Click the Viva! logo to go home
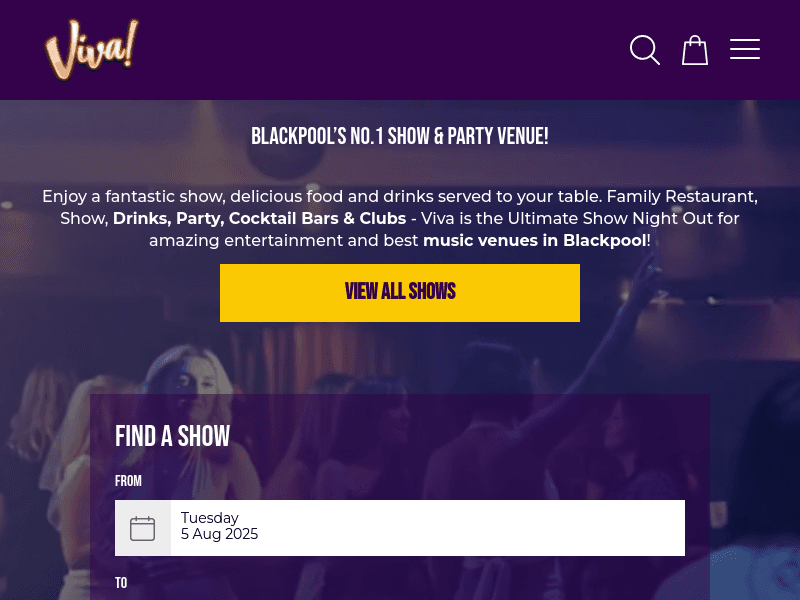This screenshot has width=800, height=600. pos(91,48)
